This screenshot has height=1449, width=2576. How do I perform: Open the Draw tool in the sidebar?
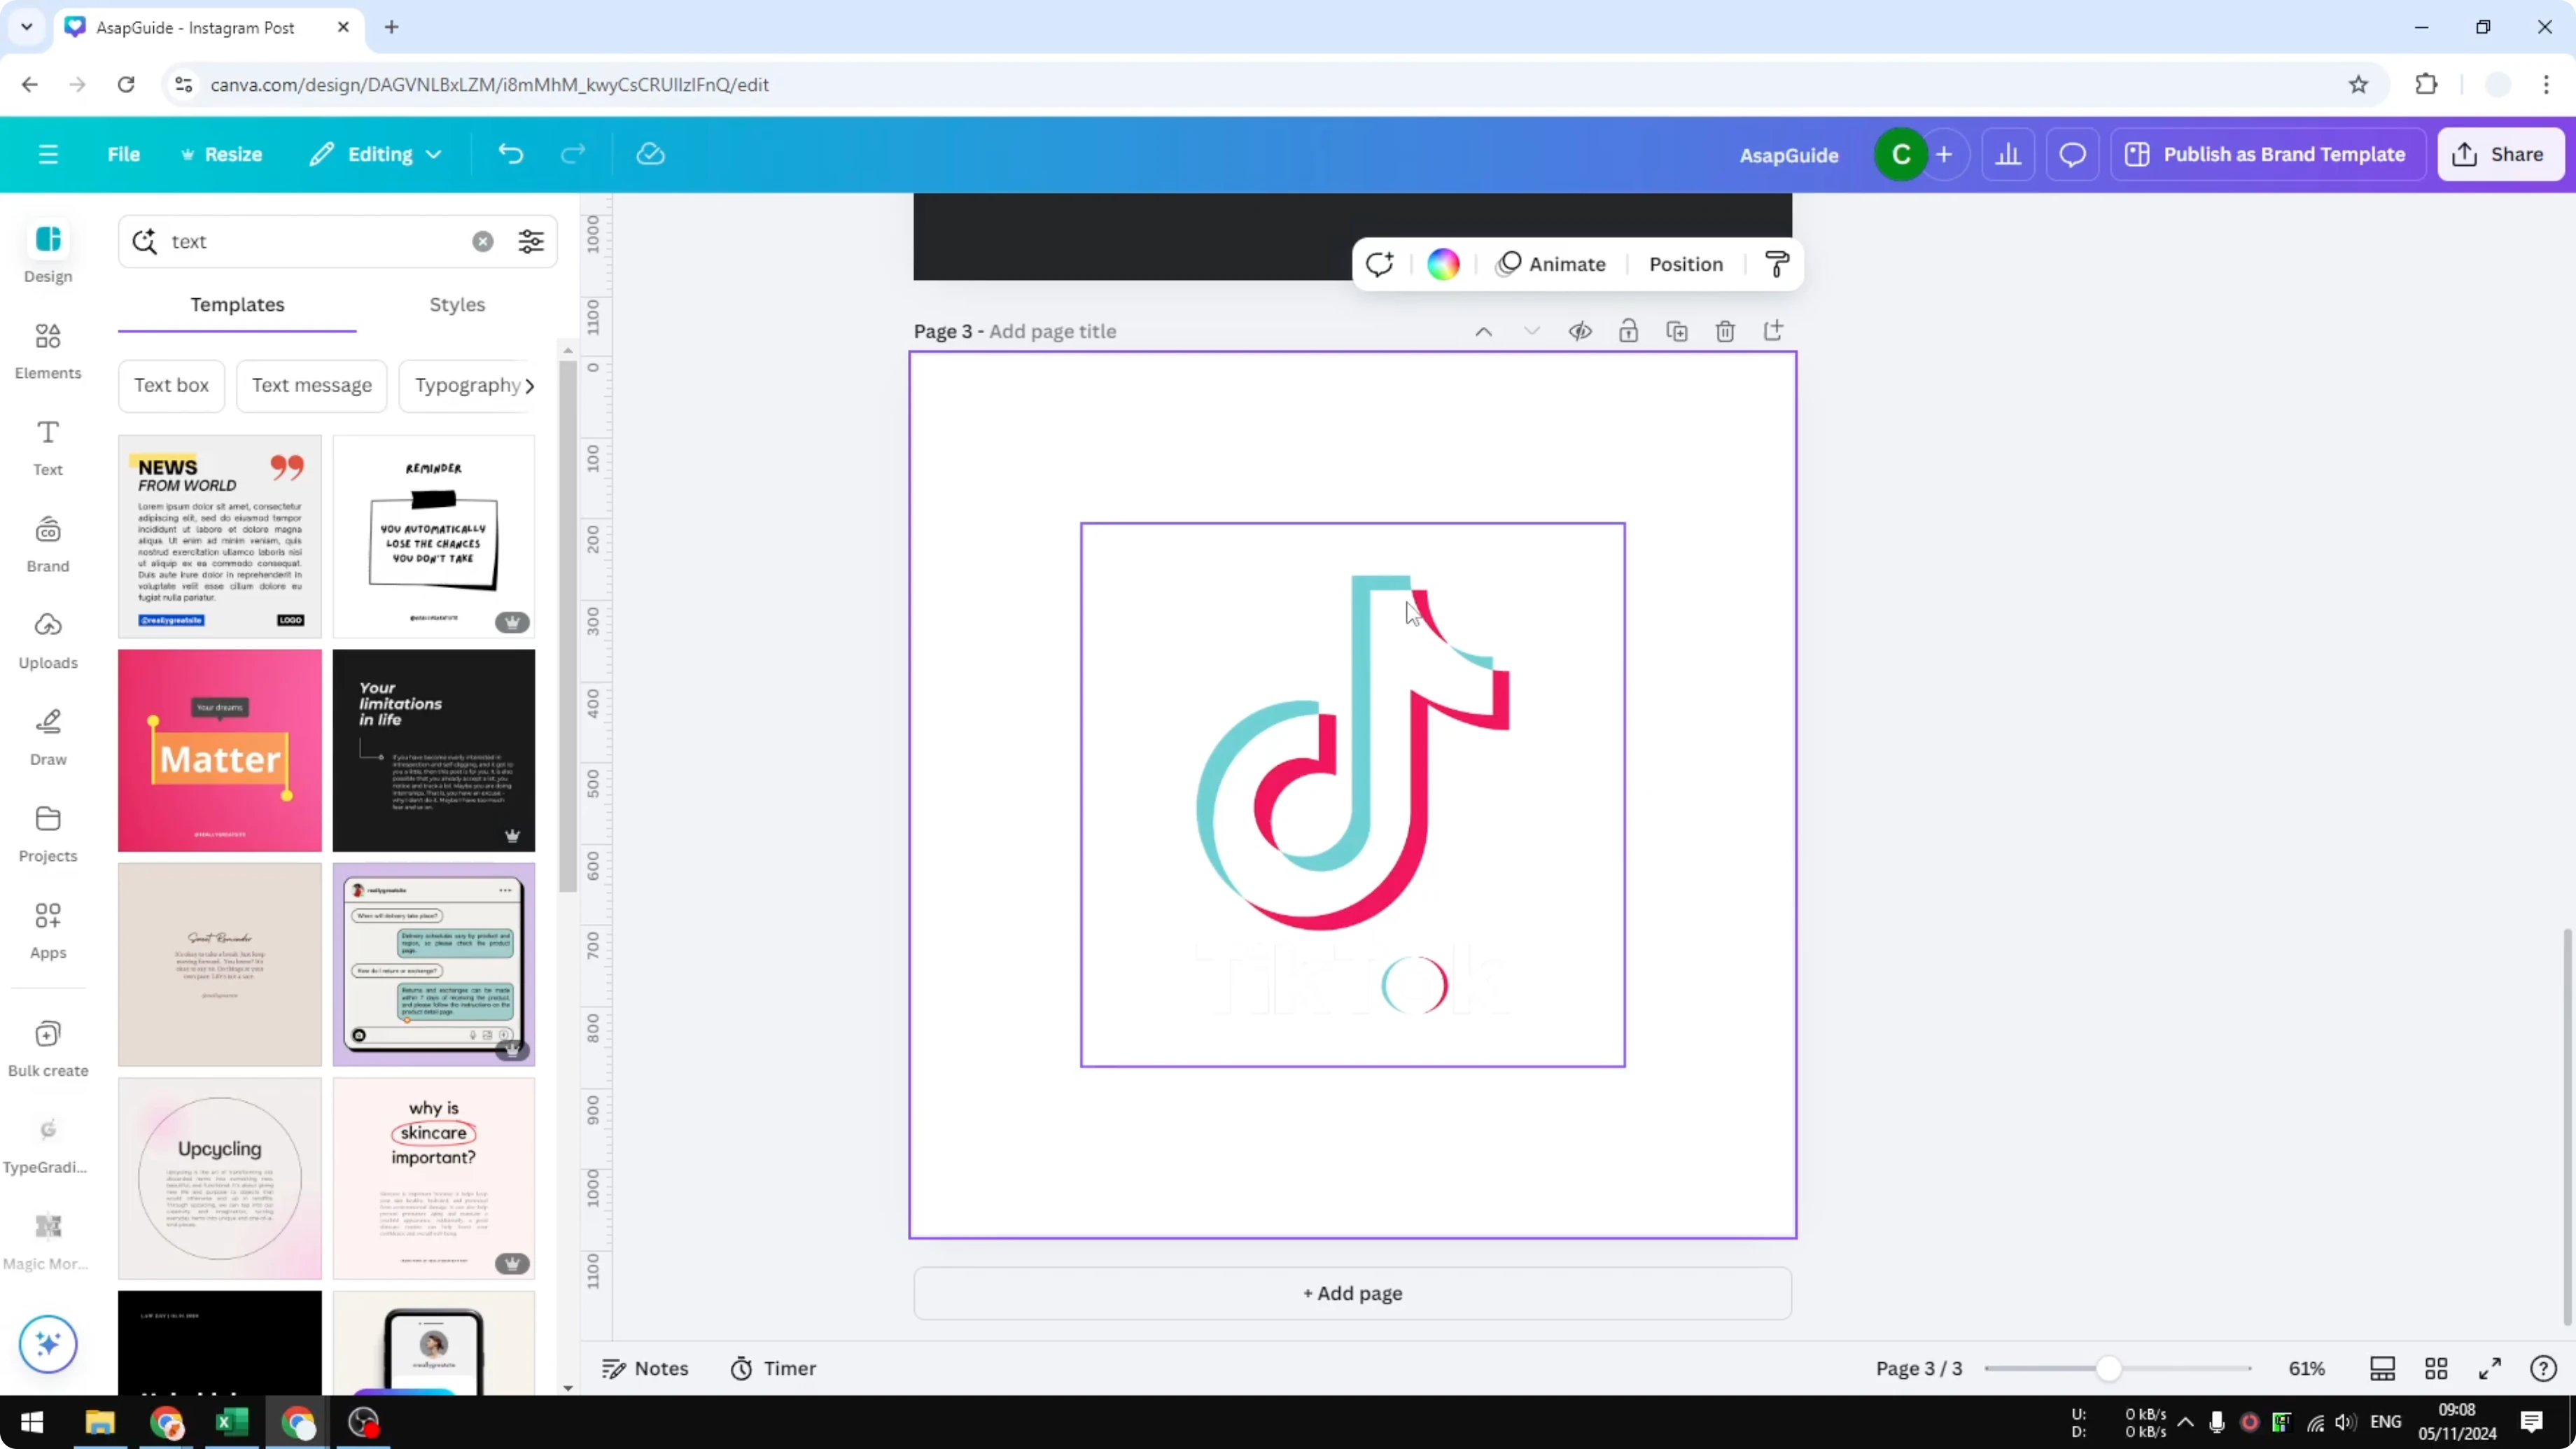[x=47, y=737]
